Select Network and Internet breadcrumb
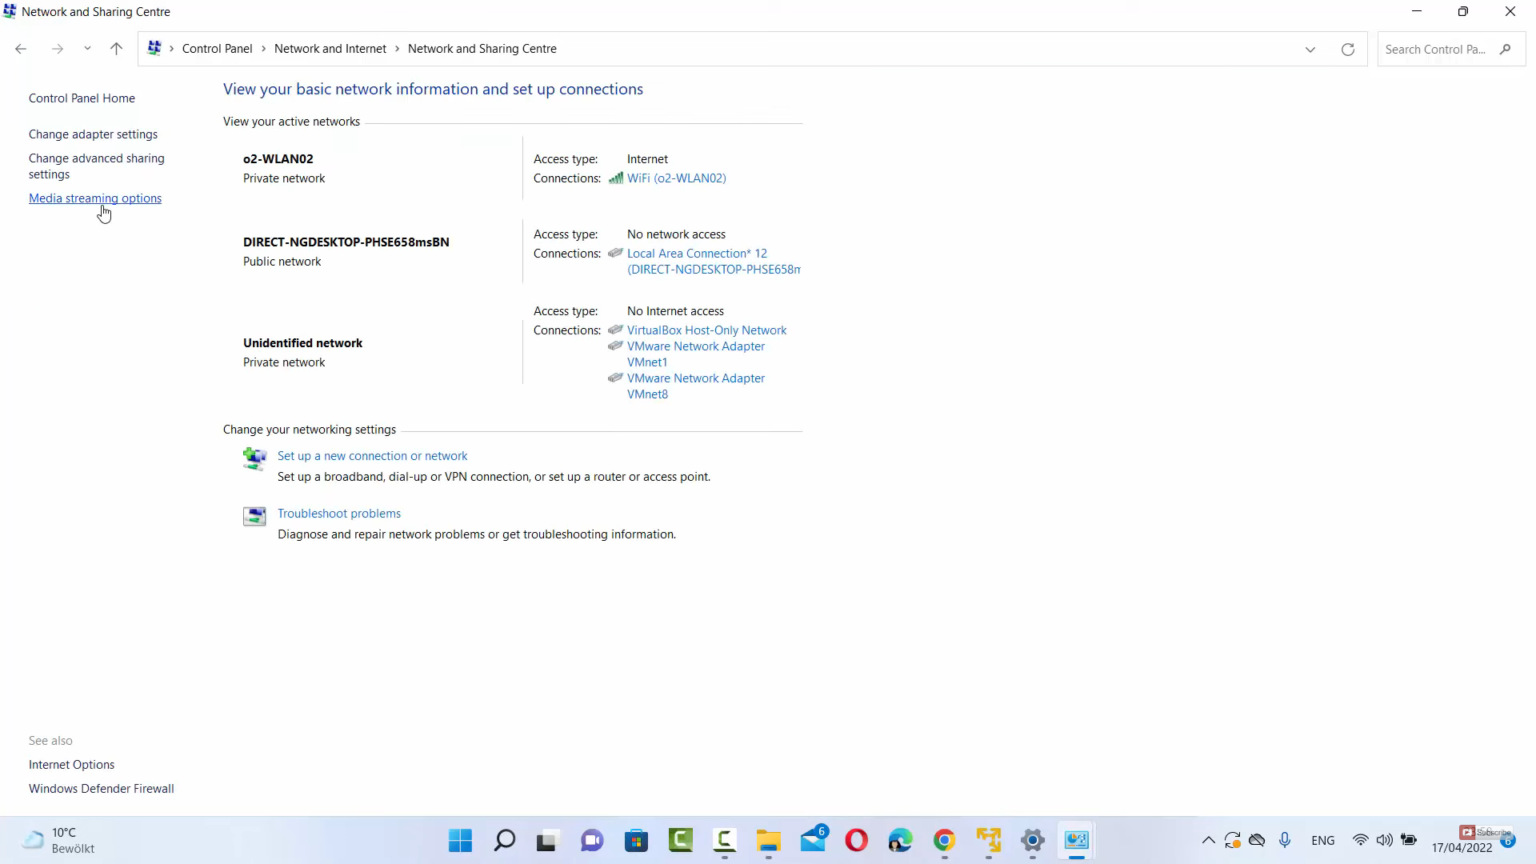Screen dimensions: 1536x864 pyautogui.click(x=330, y=49)
